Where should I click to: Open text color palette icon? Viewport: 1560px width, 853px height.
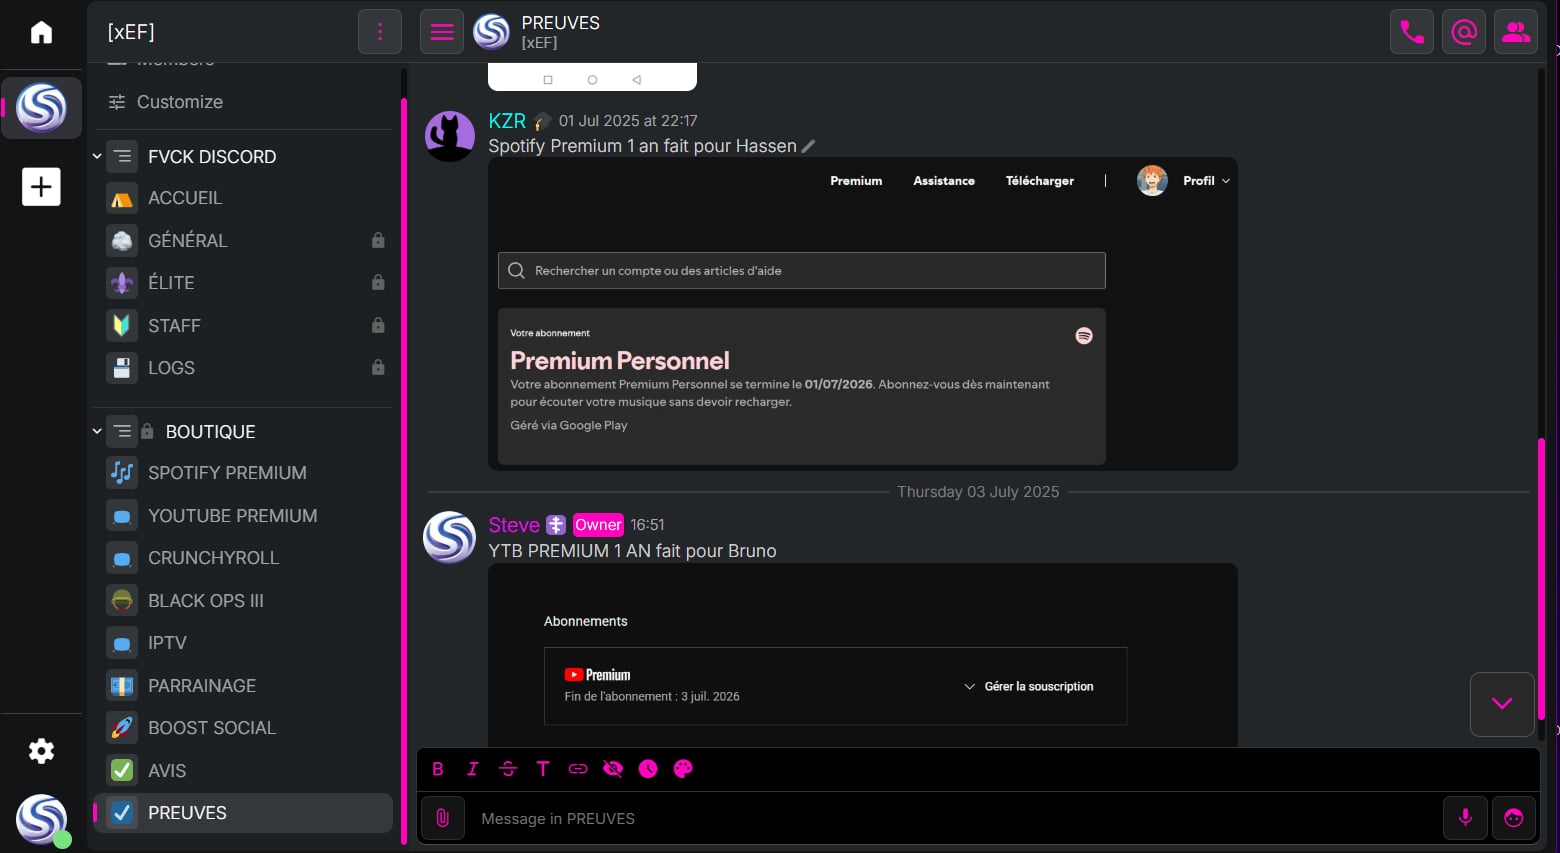[683, 769]
